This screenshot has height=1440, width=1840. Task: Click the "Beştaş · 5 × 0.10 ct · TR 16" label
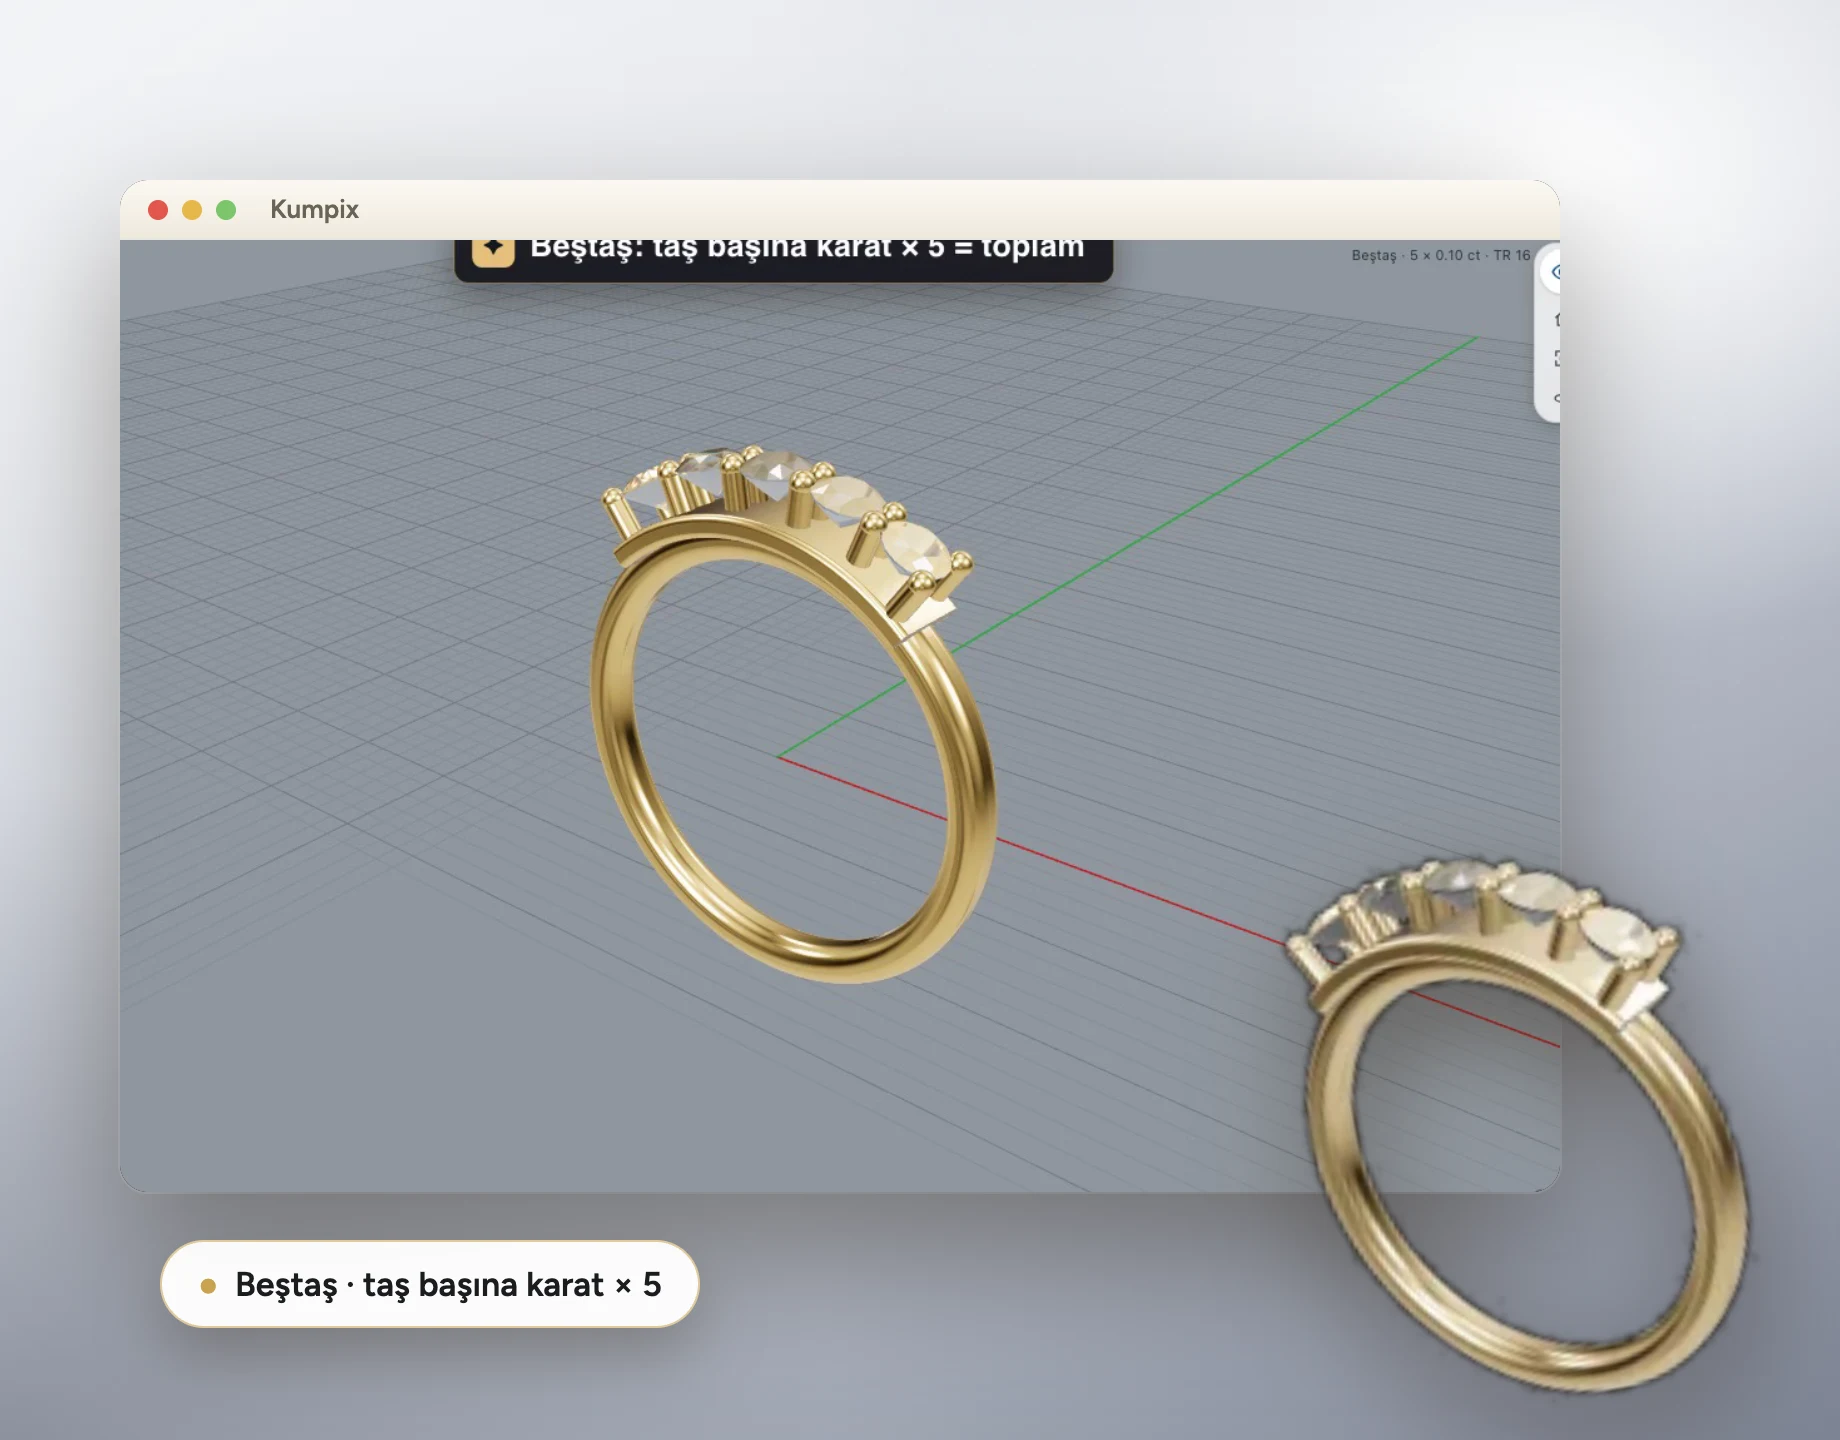tap(1440, 255)
